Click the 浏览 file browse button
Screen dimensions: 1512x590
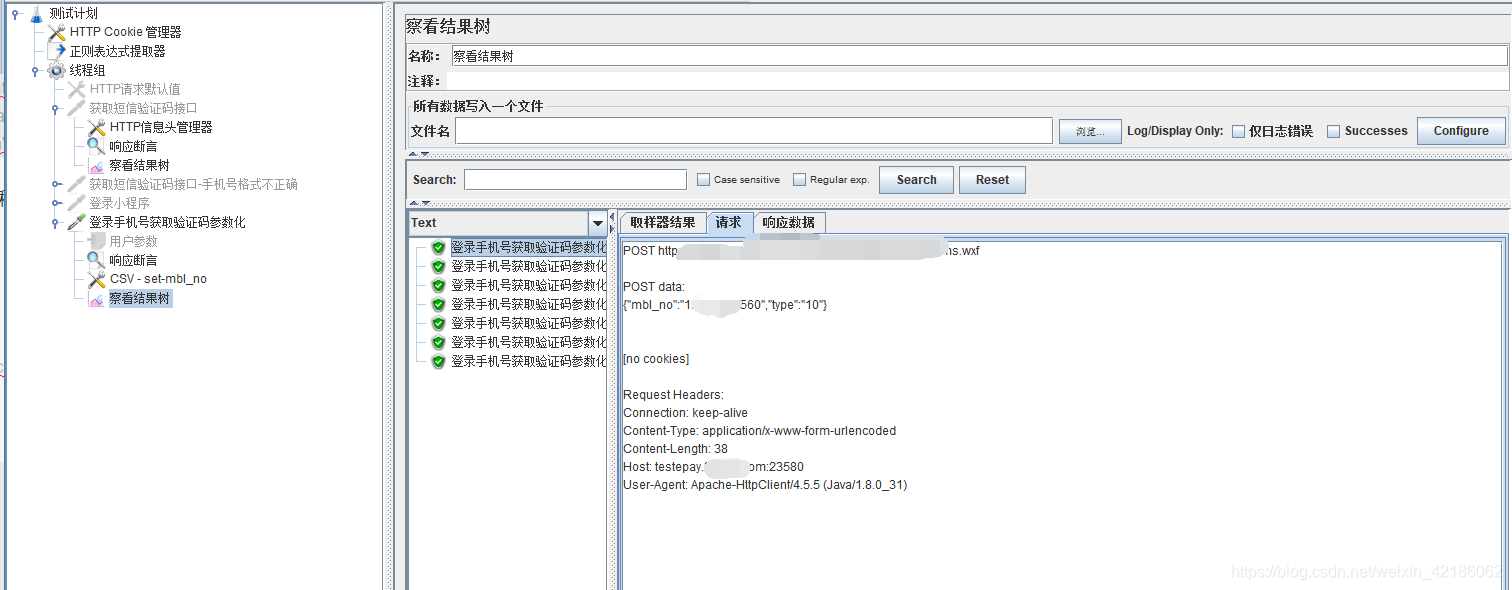[1089, 130]
